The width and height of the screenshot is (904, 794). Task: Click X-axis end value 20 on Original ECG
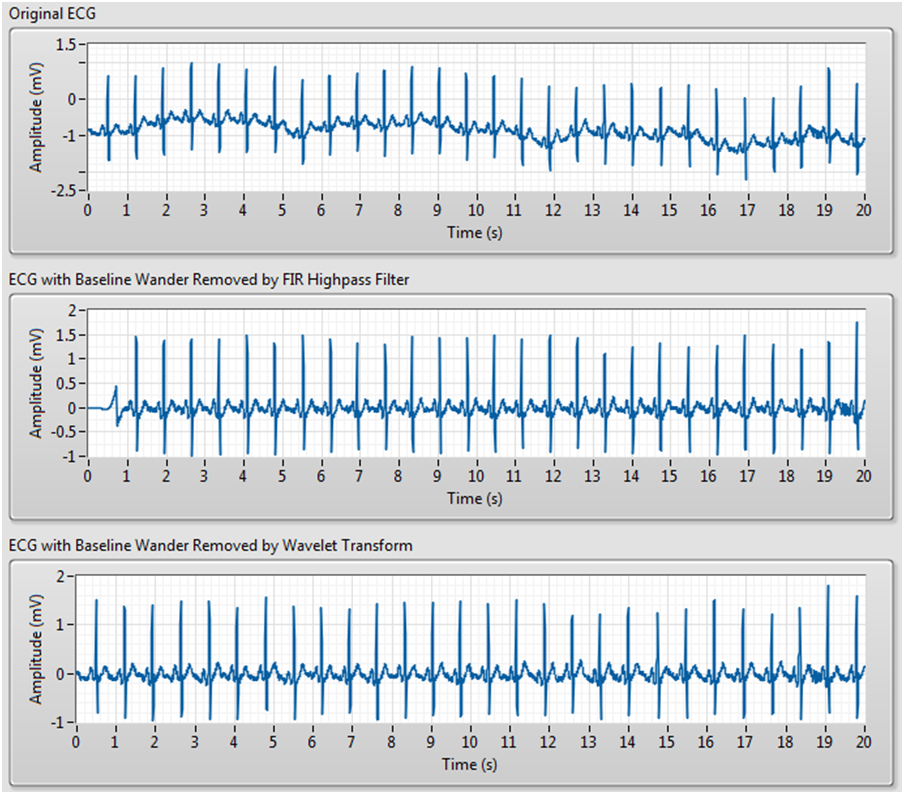pyautogui.click(x=863, y=211)
